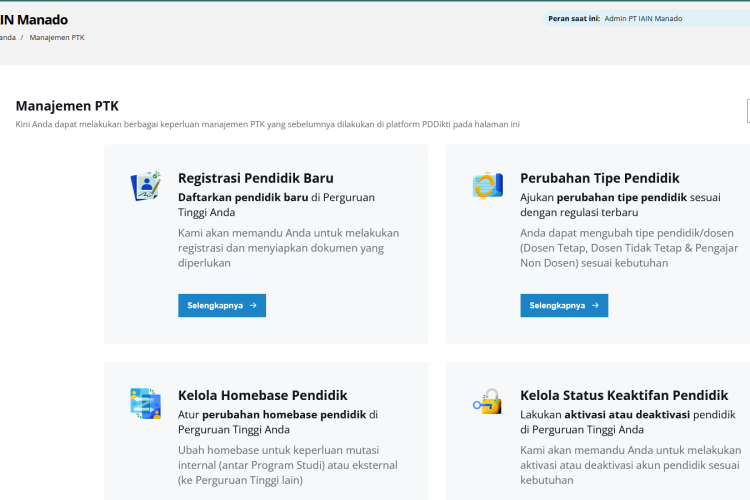Click the partially visible button beside the page heading
Viewport: 750px width, 500px height.
coord(747,110)
